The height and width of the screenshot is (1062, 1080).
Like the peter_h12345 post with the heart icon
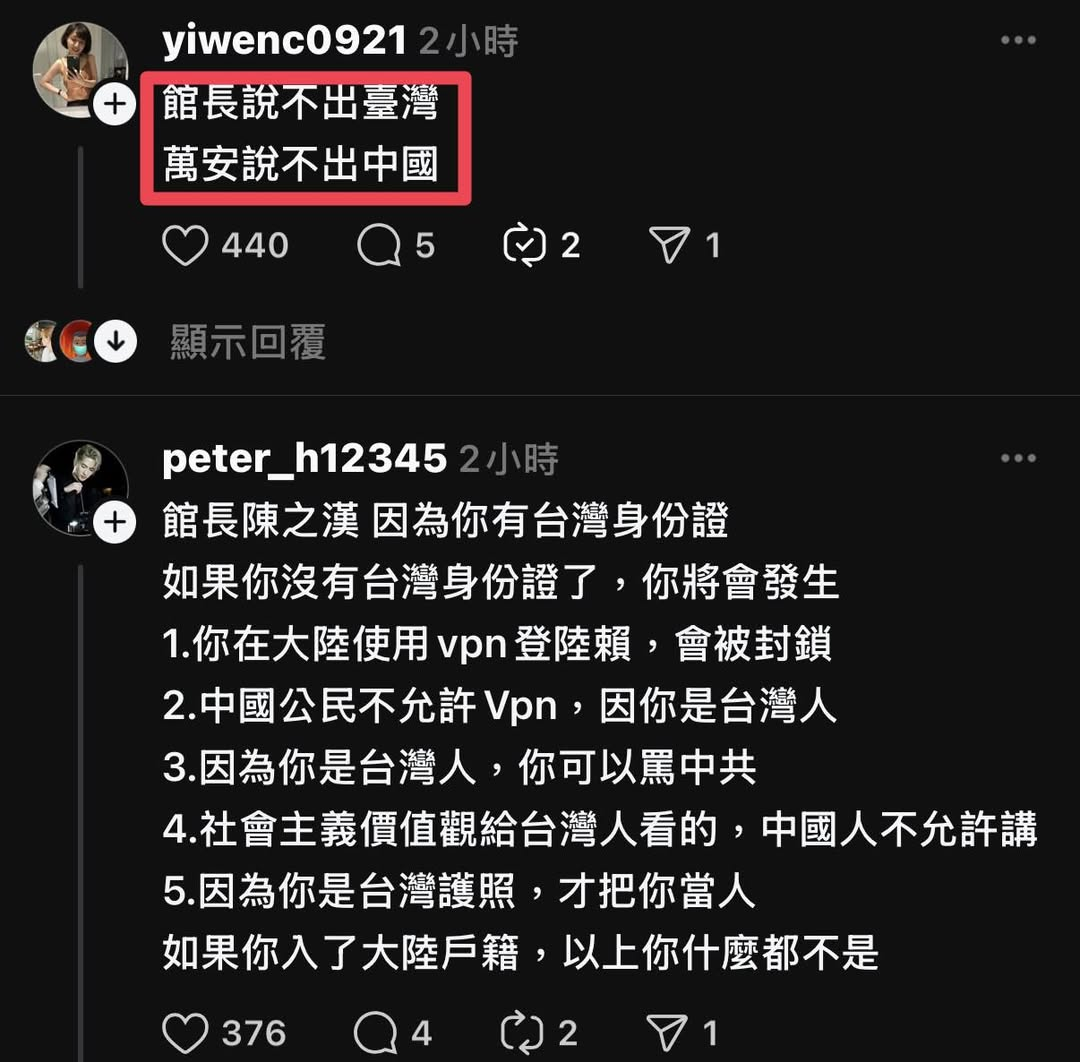tap(185, 1033)
